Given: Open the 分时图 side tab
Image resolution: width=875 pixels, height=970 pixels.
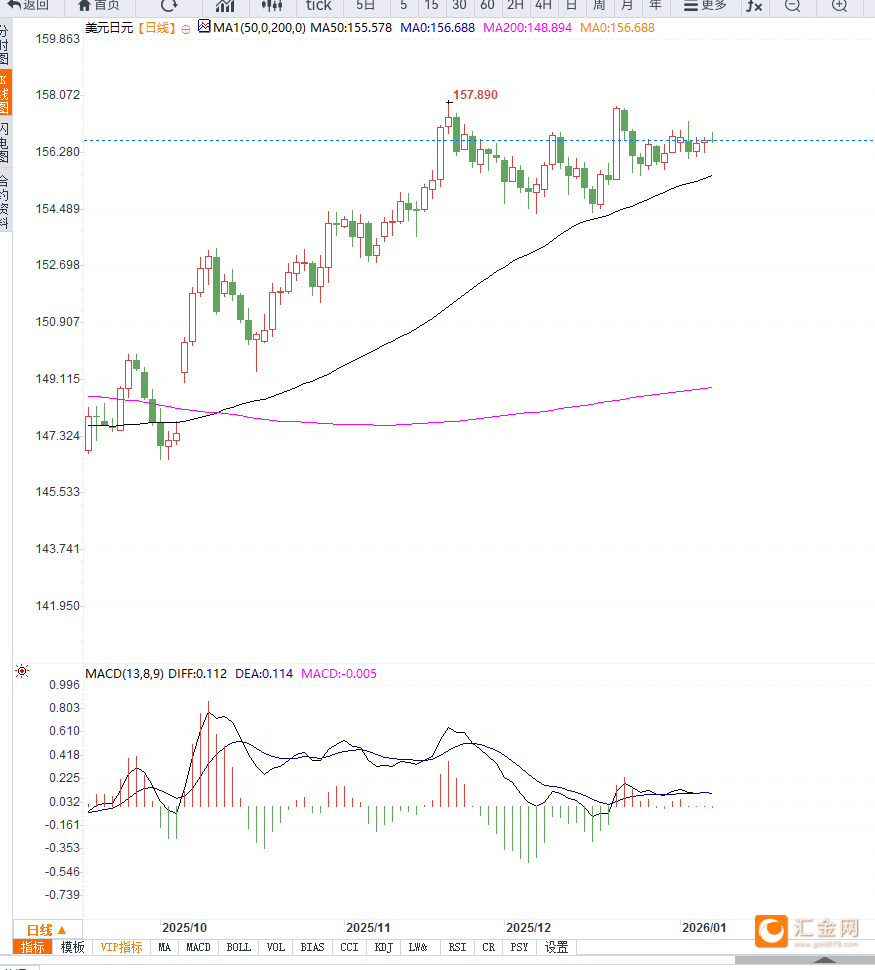Looking at the screenshot, I should coord(5,45).
